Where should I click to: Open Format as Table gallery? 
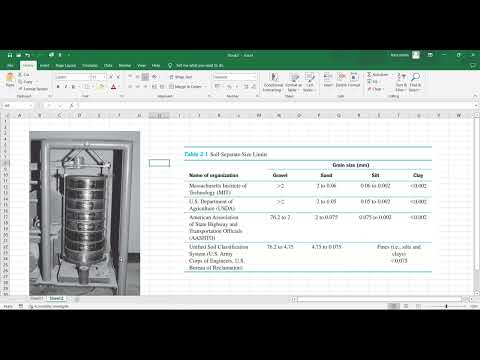pyautogui.click(x=293, y=82)
